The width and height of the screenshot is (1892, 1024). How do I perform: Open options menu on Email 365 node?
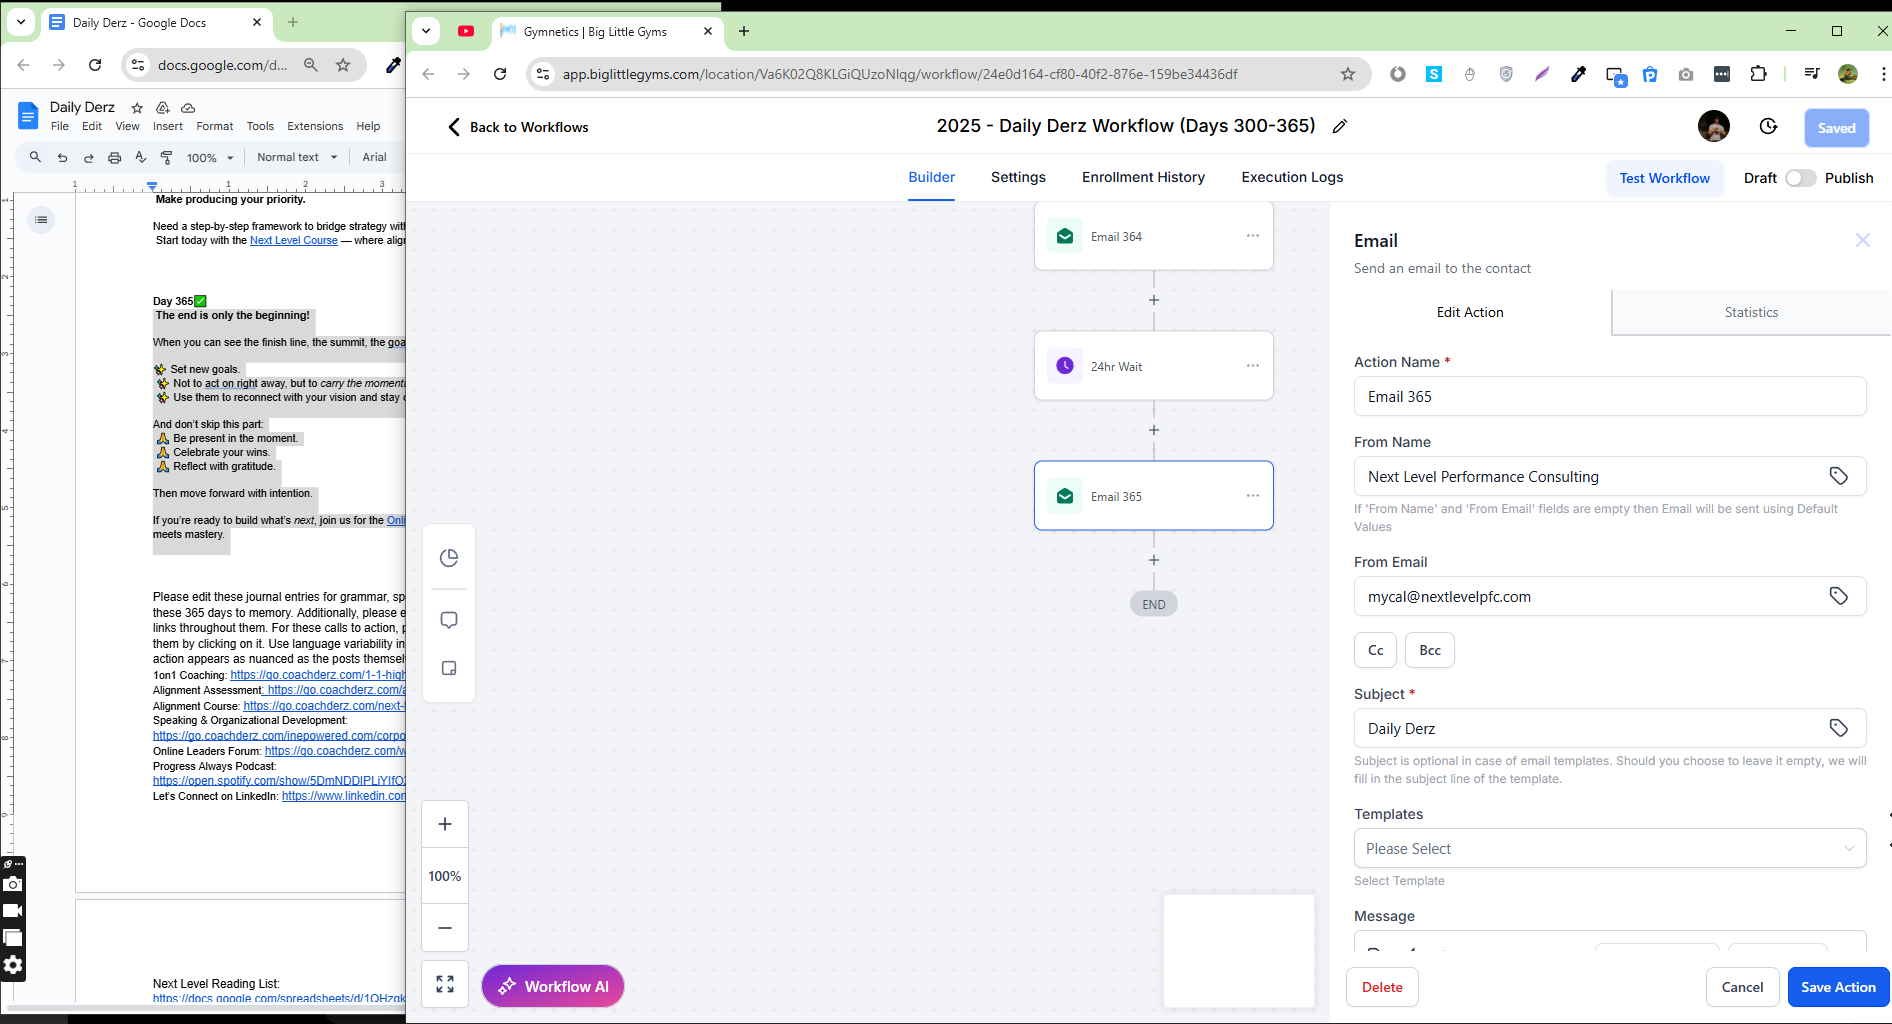click(1252, 496)
